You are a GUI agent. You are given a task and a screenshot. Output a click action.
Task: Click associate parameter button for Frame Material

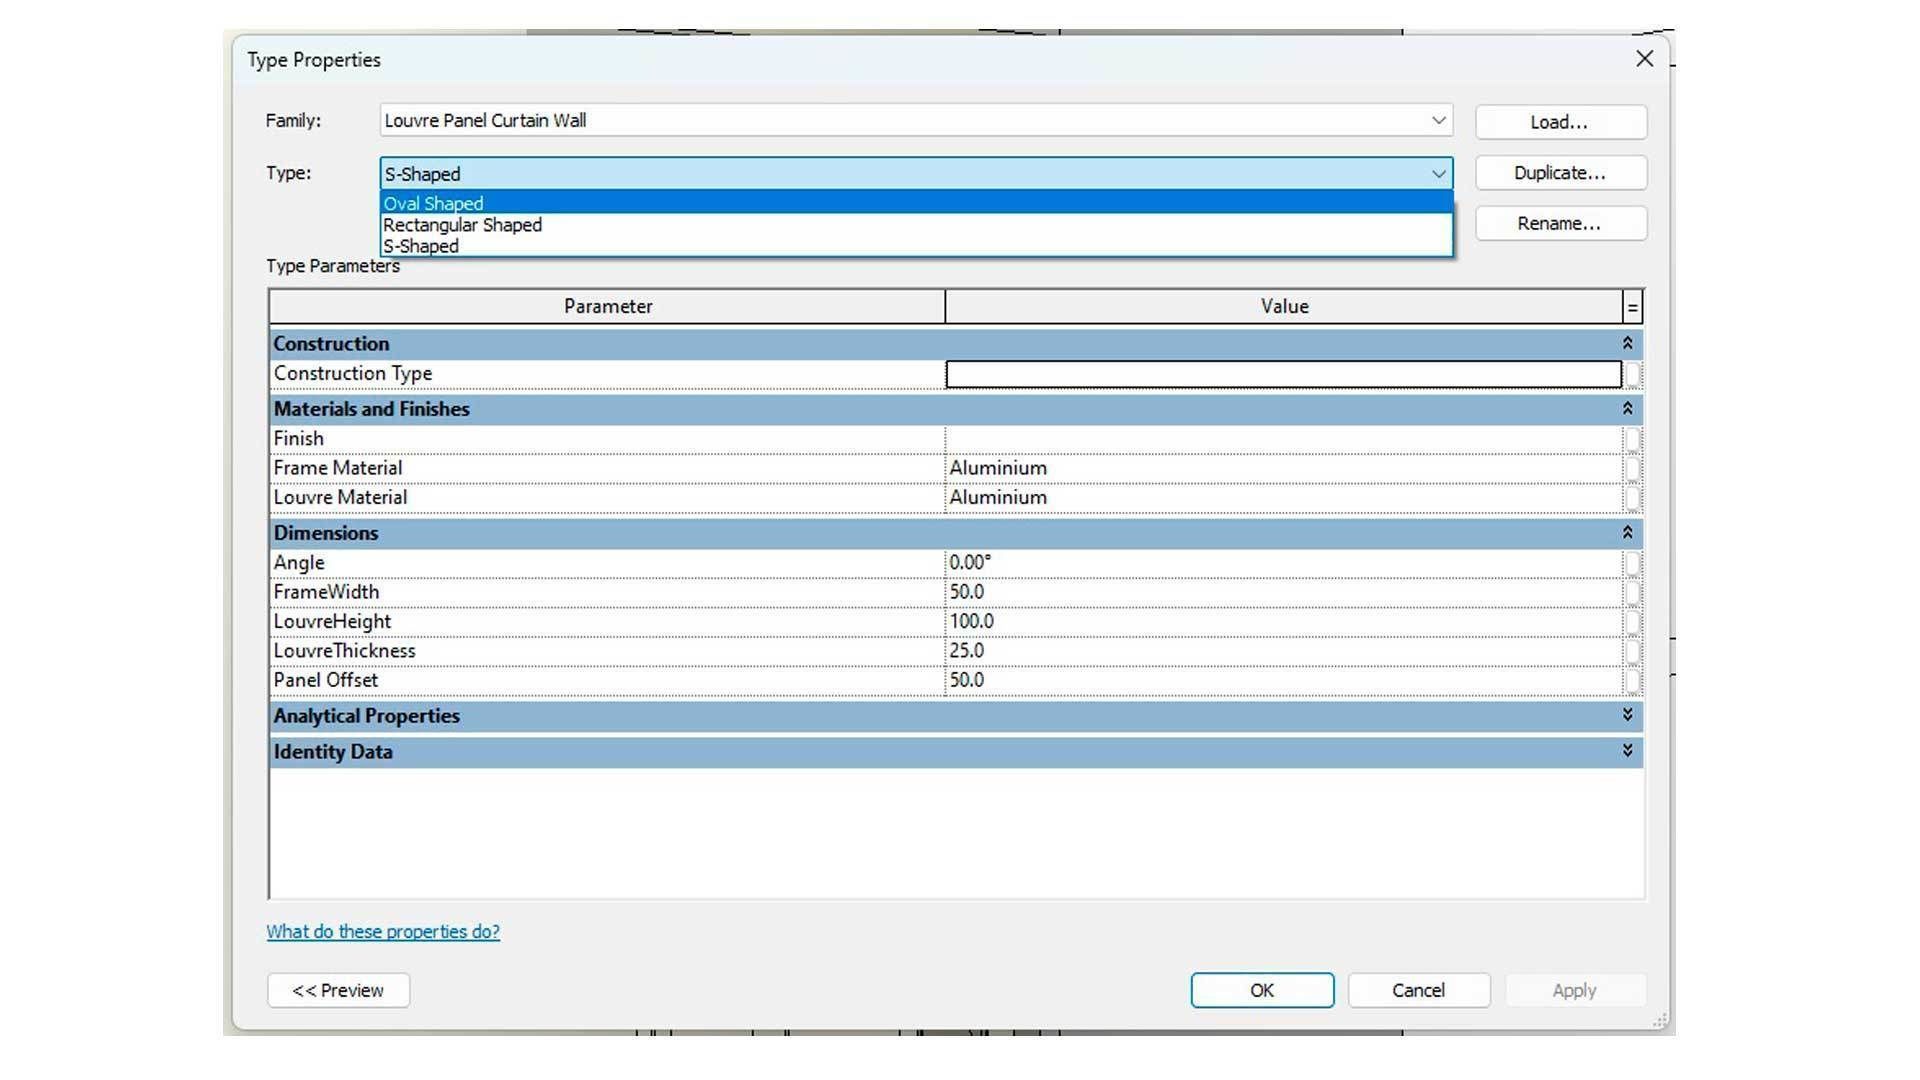pyautogui.click(x=1632, y=468)
